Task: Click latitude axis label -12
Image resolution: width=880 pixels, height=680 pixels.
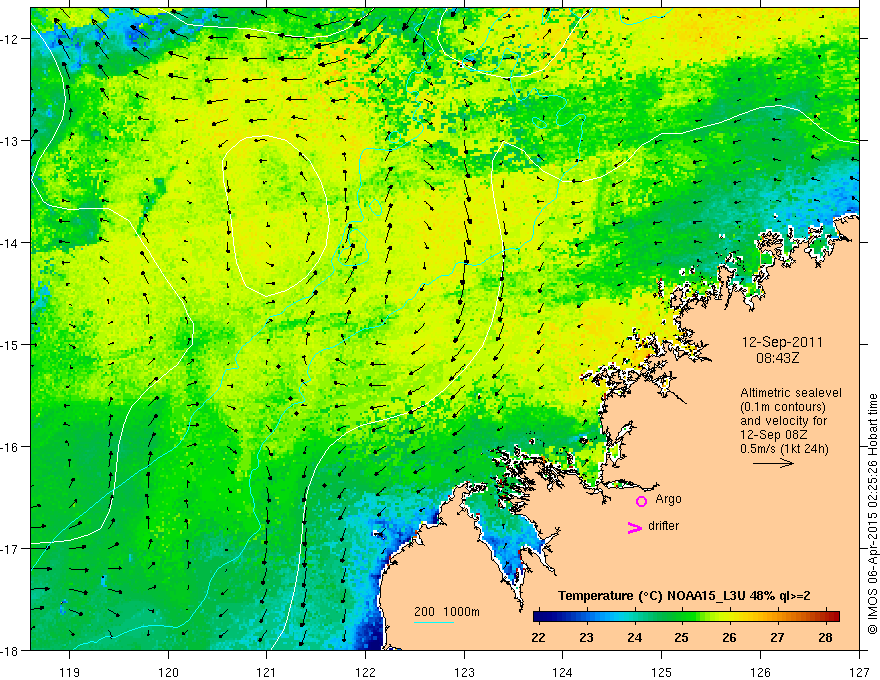Action: 10,39
